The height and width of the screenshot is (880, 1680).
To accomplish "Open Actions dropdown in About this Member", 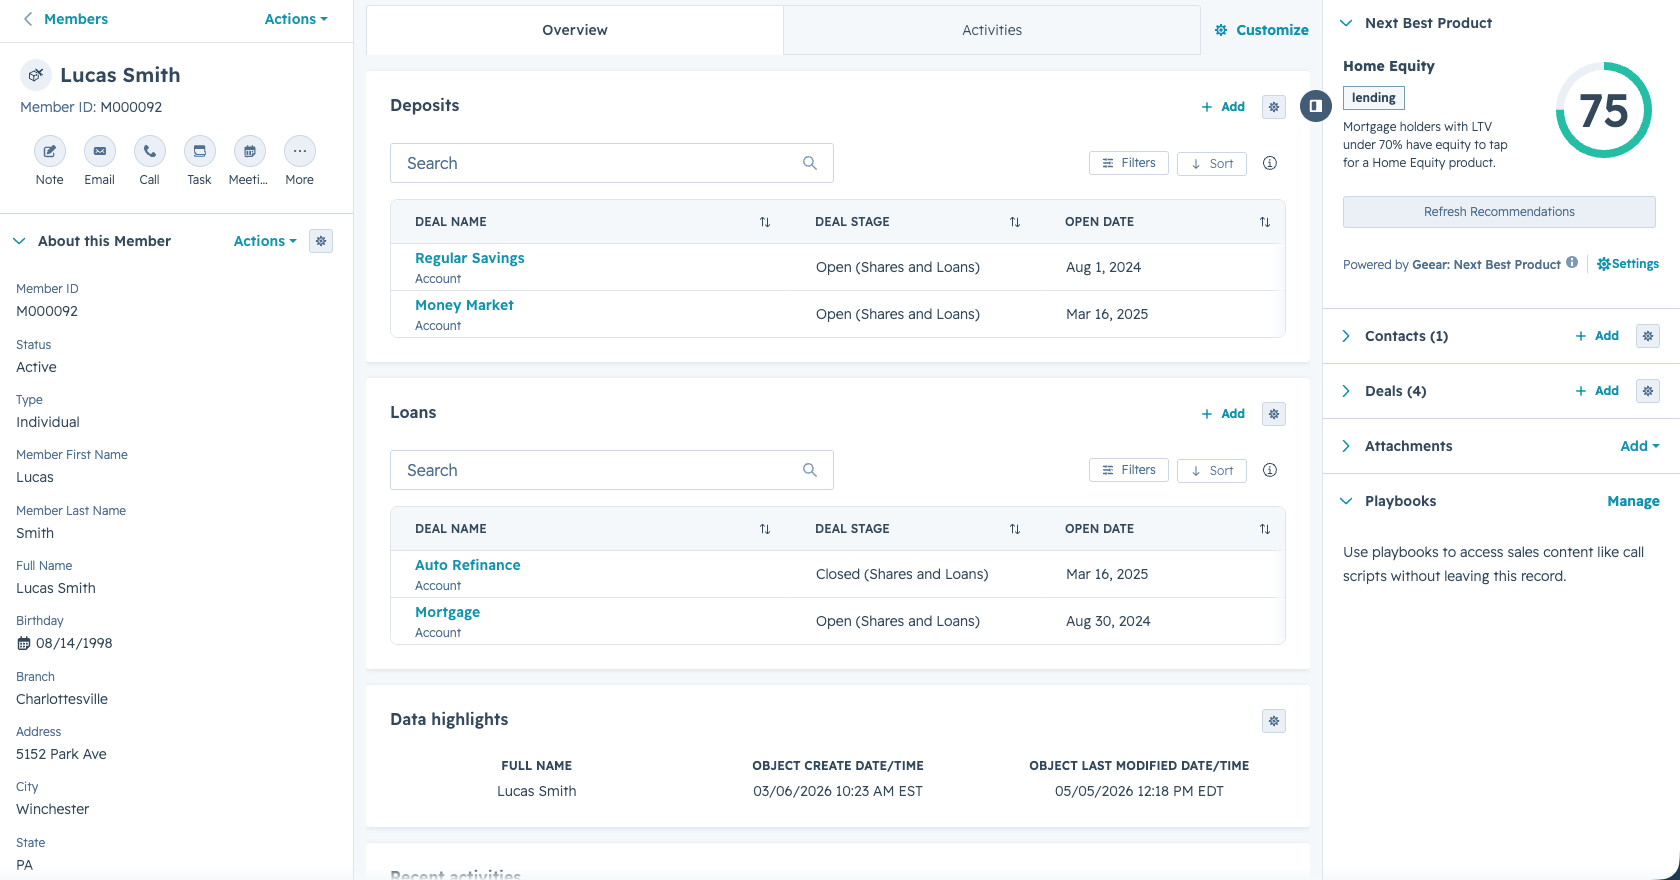I will click(265, 241).
